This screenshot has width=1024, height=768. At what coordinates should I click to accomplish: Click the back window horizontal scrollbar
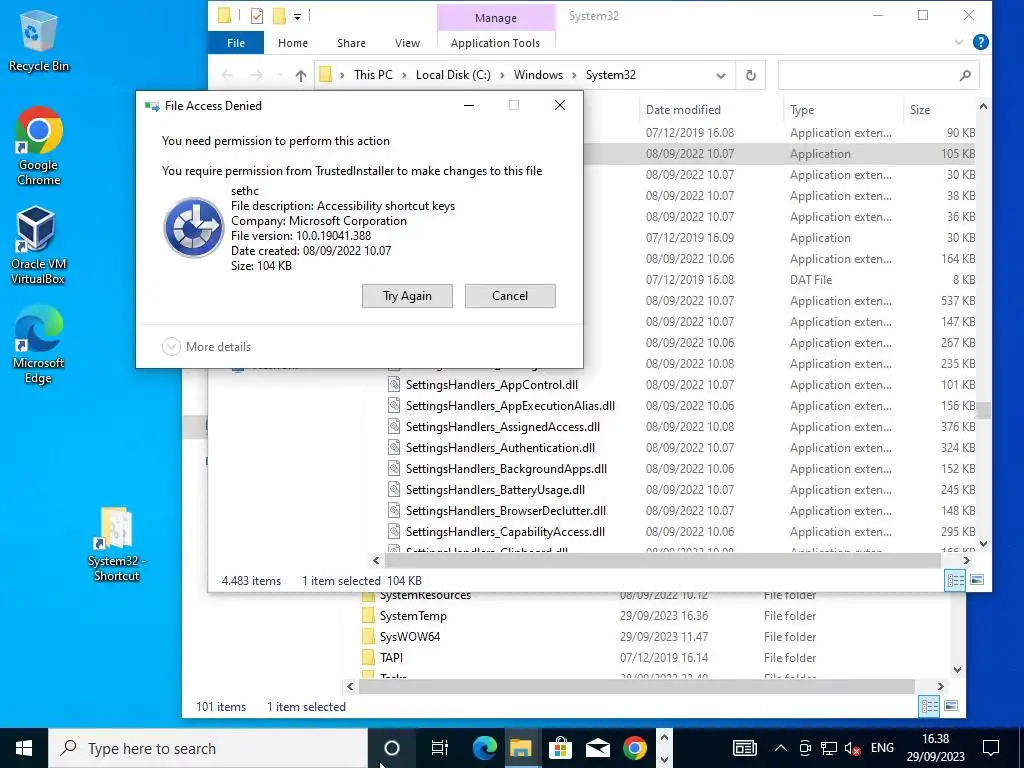pyautogui.click(x=637, y=686)
